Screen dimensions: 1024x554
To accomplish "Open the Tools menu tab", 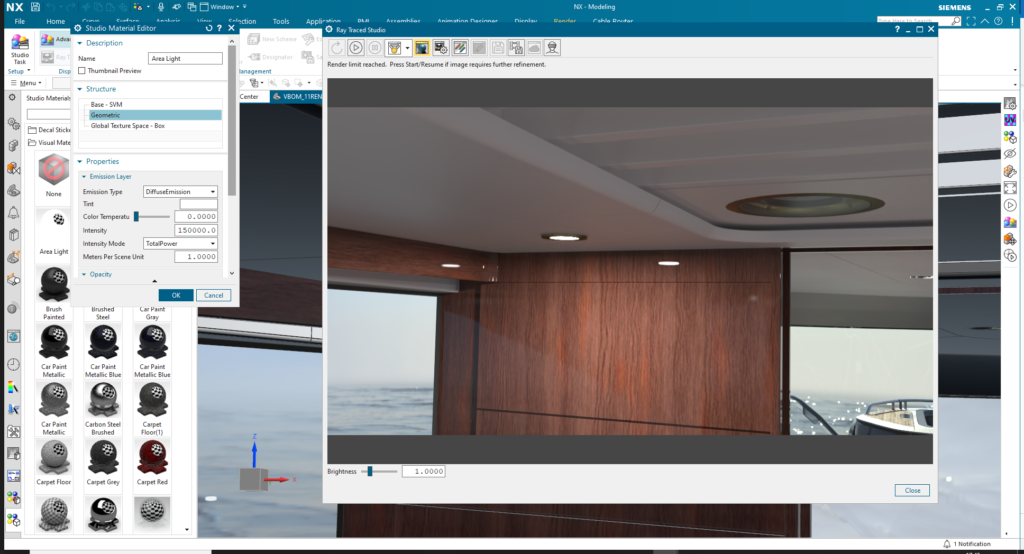I will (281, 21).
